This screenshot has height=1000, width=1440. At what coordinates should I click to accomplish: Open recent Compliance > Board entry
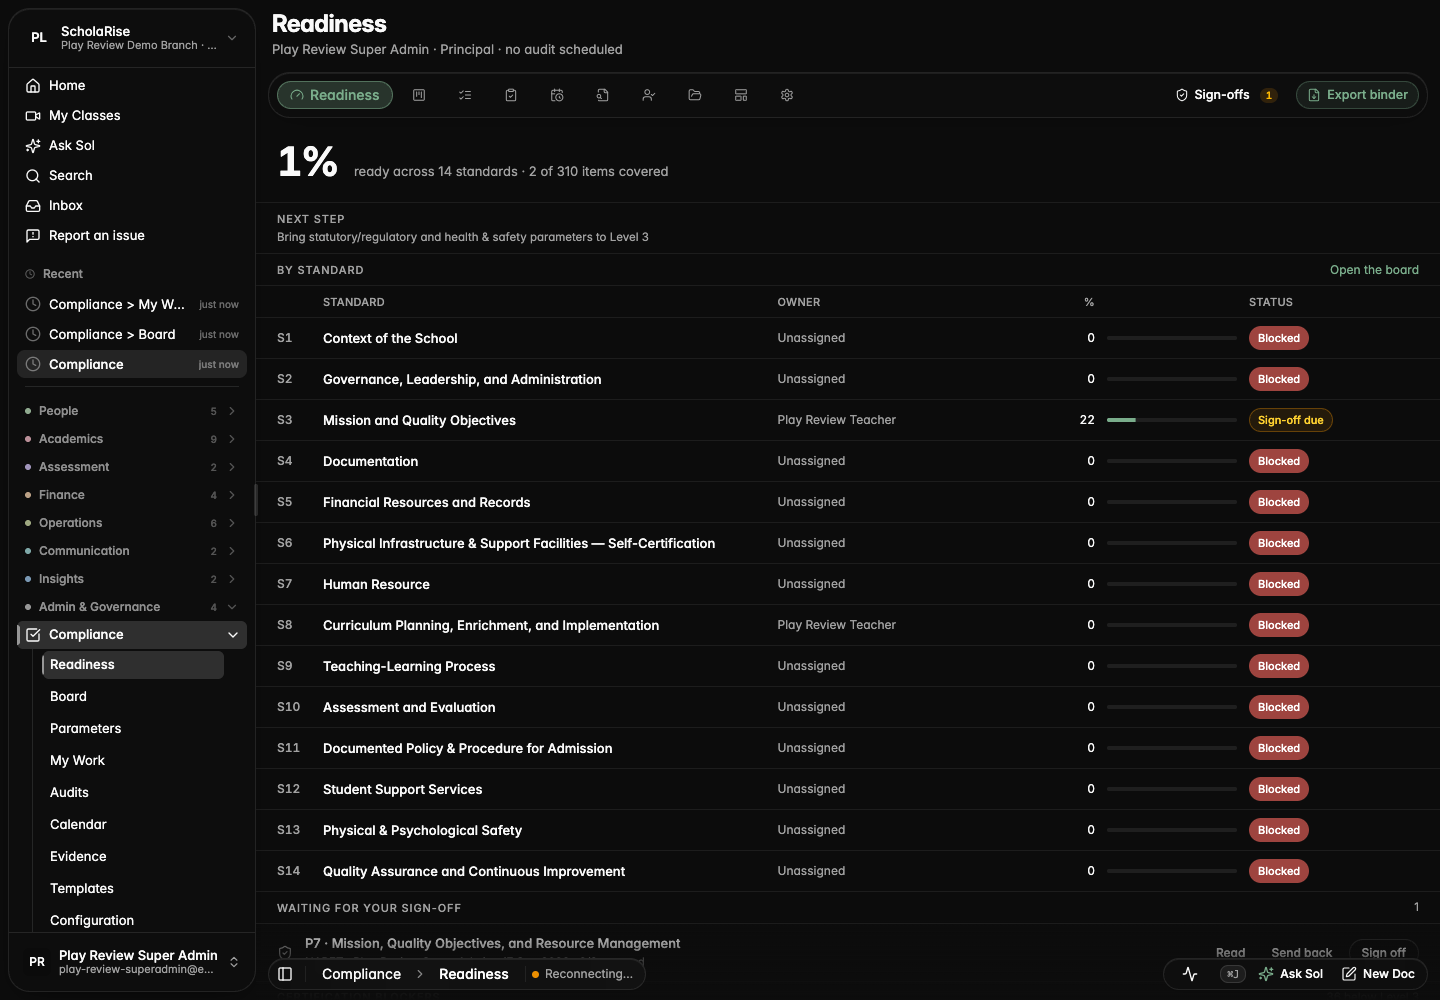click(x=132, y=334)
